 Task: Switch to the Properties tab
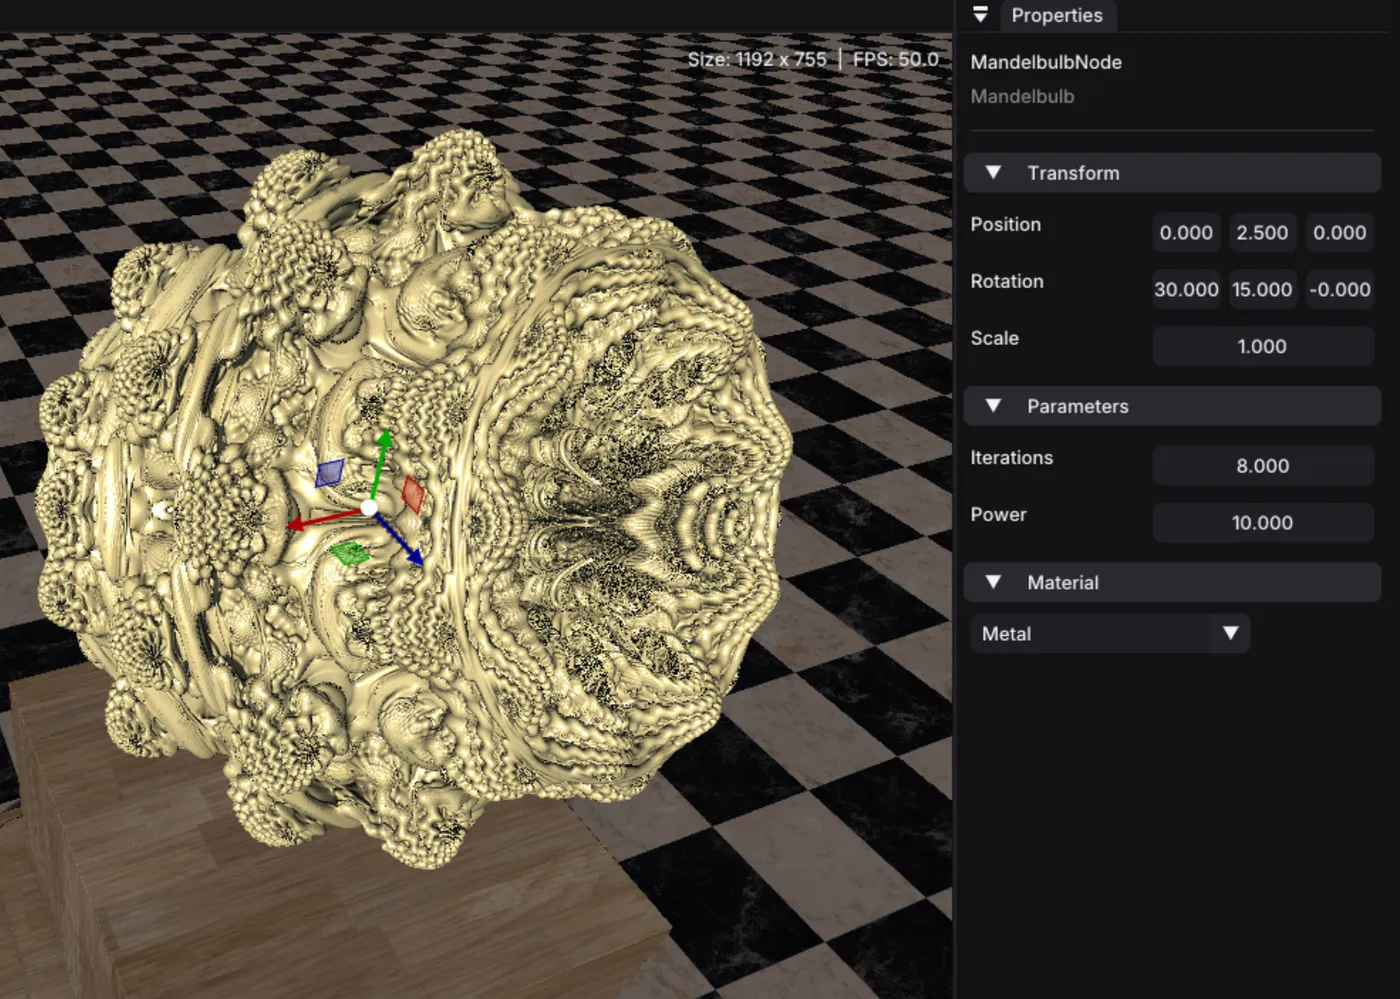pyautogui.click(x=1057, y=15)
